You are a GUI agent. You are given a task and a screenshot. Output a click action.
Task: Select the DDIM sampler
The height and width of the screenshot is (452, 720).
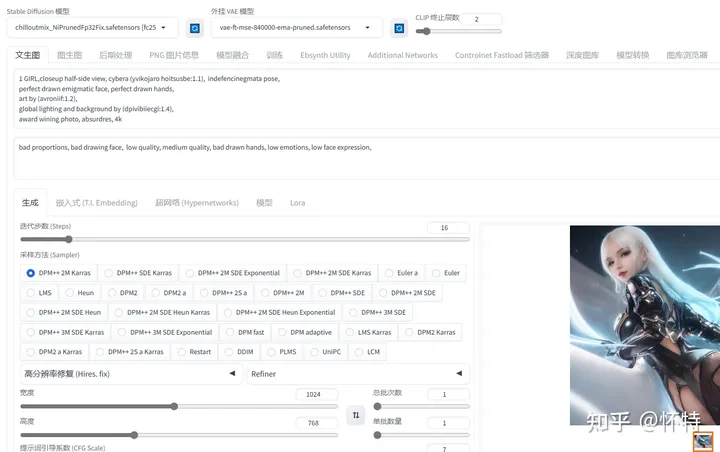239,352
